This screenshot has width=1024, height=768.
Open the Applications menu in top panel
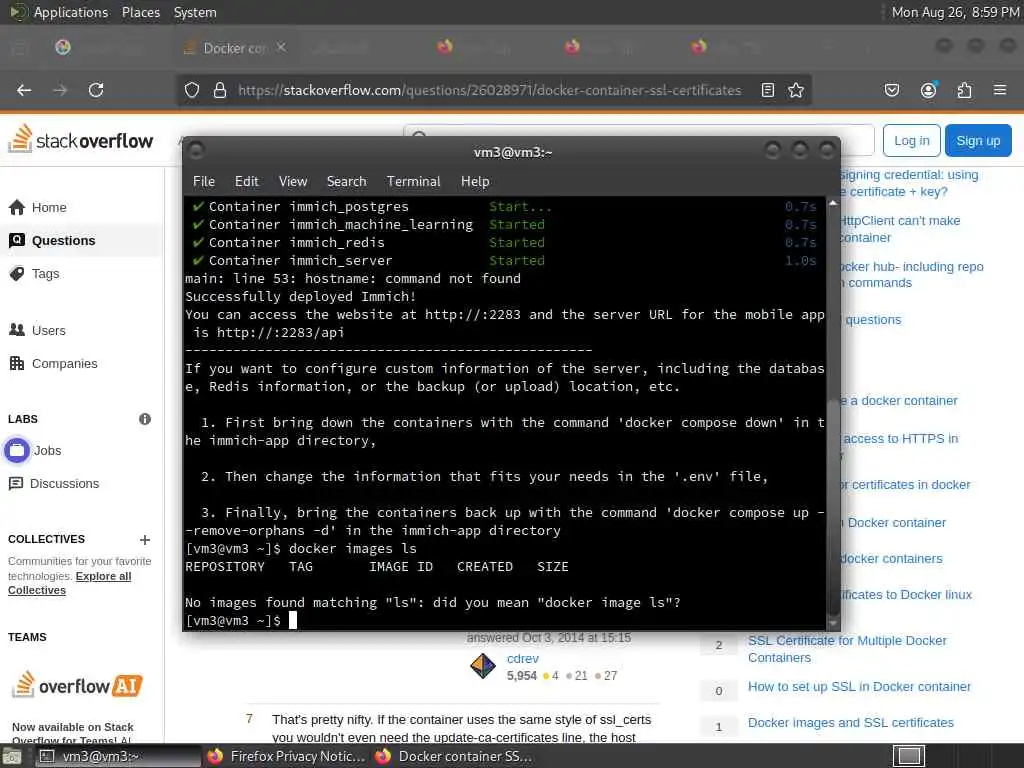[x=71, y=12]
